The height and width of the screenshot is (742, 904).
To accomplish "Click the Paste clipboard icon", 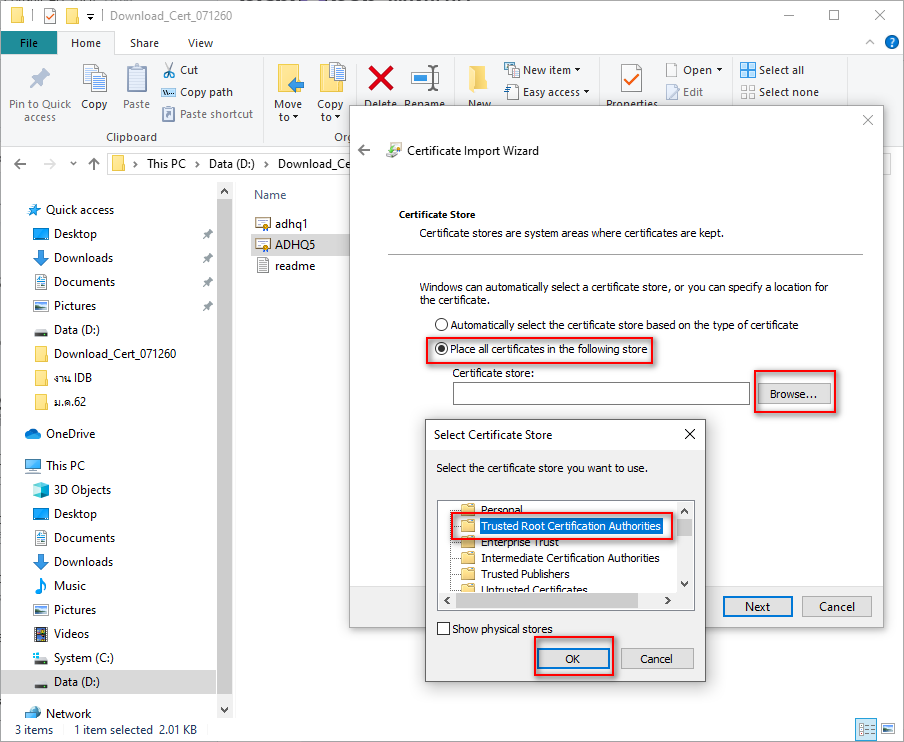I will (x=137, y=80).
